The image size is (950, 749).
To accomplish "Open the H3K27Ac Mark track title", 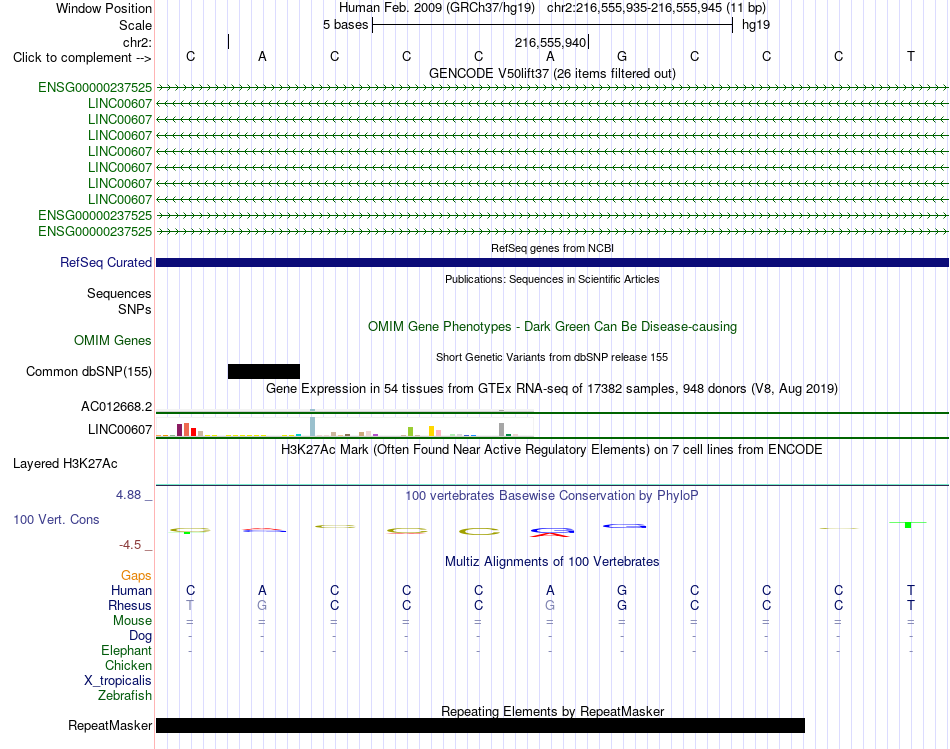I will click(x=552, y=450).
